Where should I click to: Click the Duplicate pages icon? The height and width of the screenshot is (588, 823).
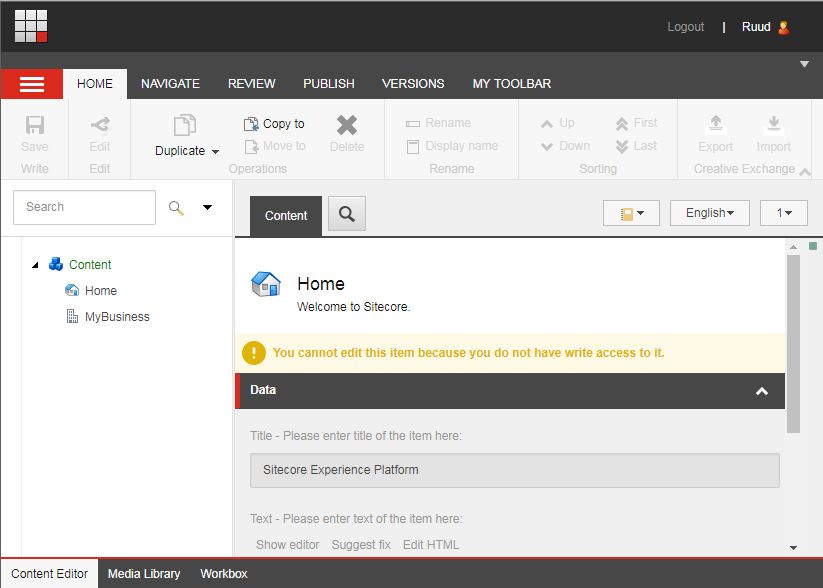pyautogui.click(x=185, y=126)
